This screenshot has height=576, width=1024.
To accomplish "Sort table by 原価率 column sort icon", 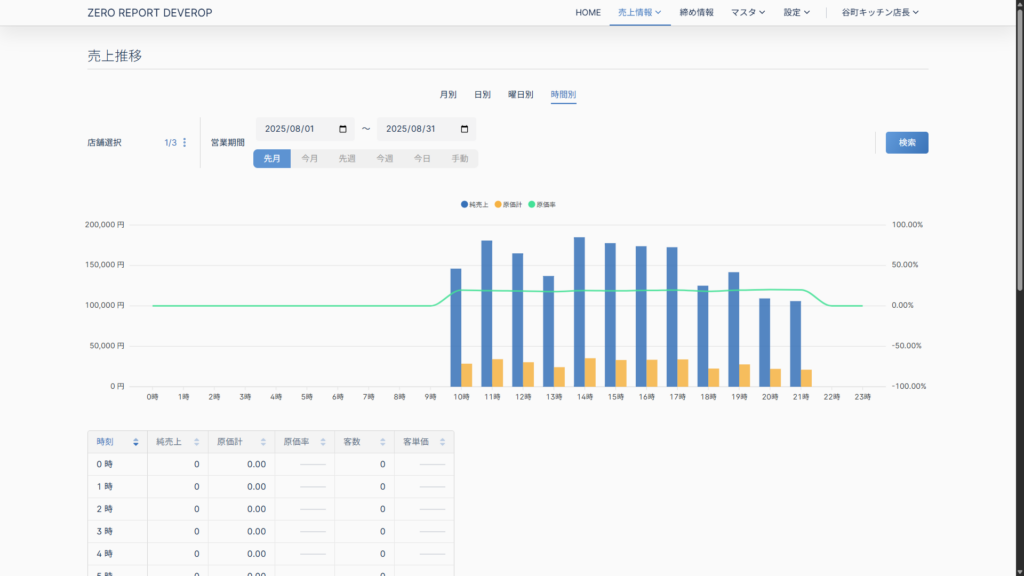I will click(322, 442).
